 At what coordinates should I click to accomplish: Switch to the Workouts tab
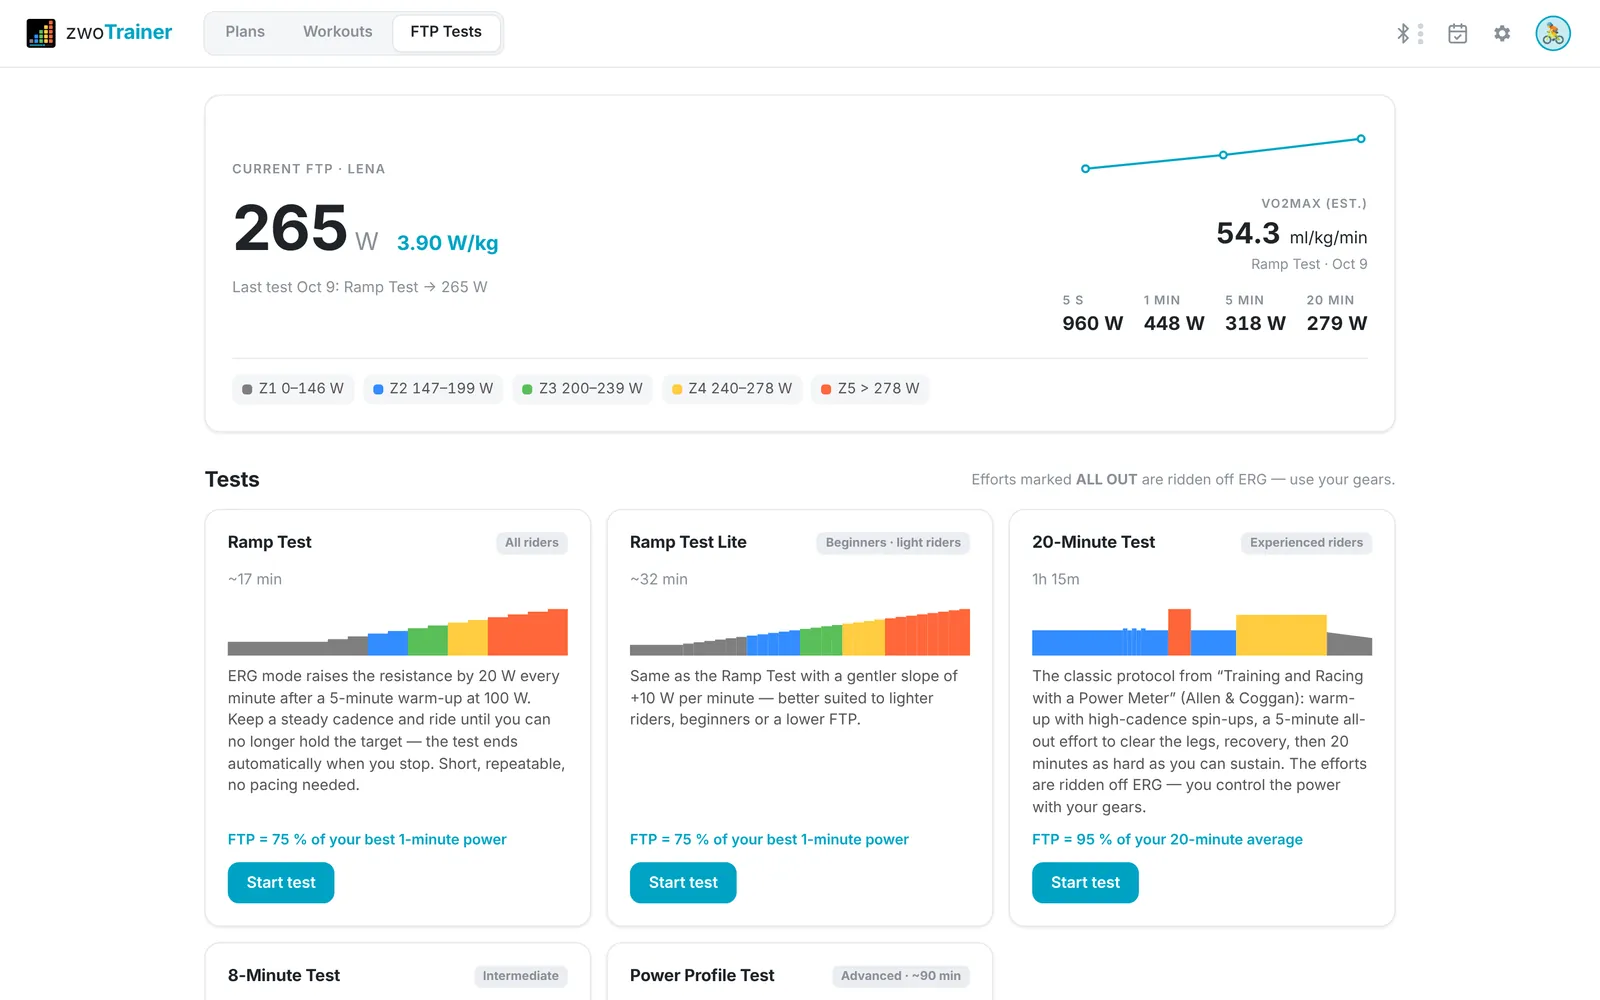tap(338, 32)
